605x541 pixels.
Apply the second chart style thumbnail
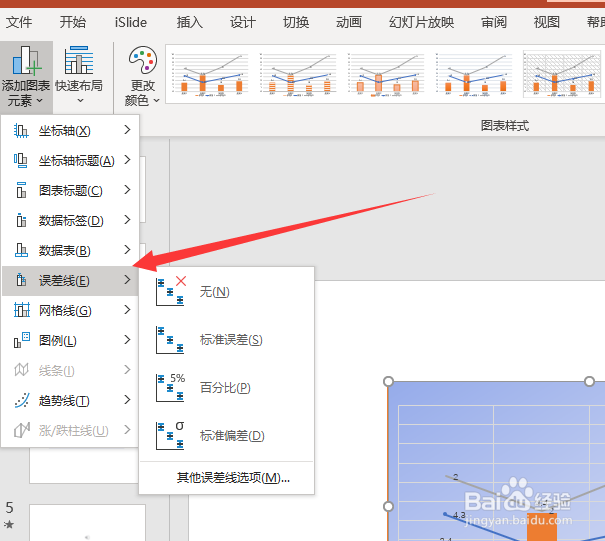297,74
